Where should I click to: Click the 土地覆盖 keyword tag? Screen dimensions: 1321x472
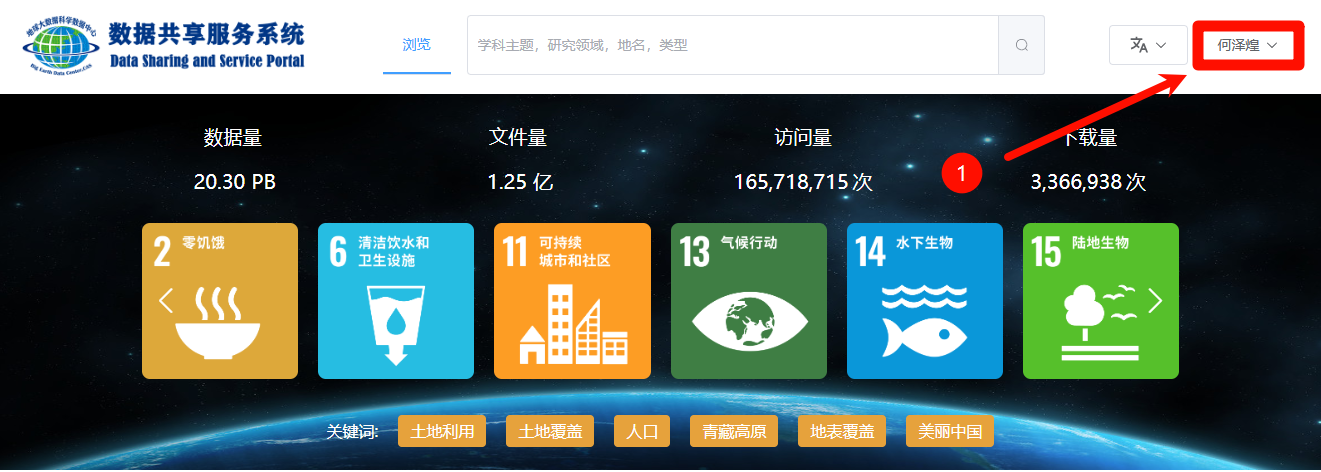[550, 432]
